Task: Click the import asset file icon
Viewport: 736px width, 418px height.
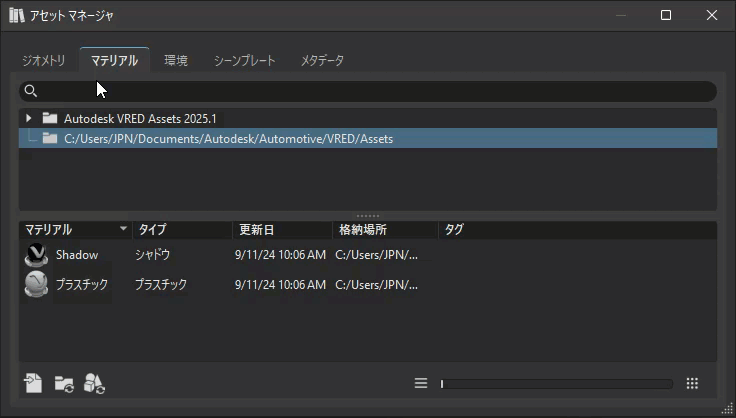Action: click(x=33, y=383)
